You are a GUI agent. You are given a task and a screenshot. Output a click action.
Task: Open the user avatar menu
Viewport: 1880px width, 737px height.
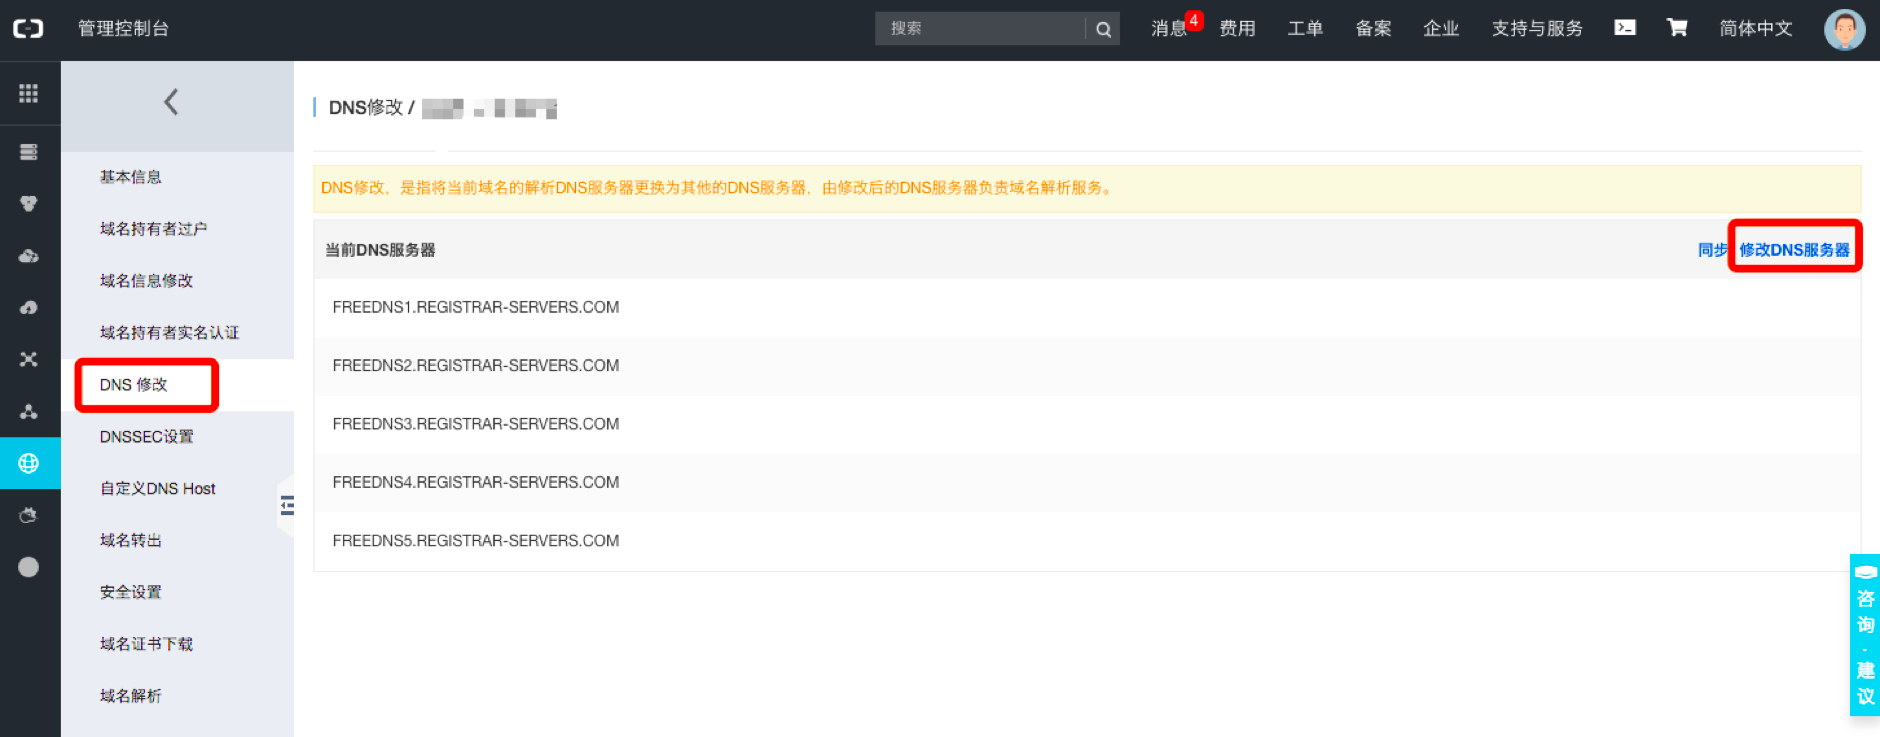(1844, 29)
